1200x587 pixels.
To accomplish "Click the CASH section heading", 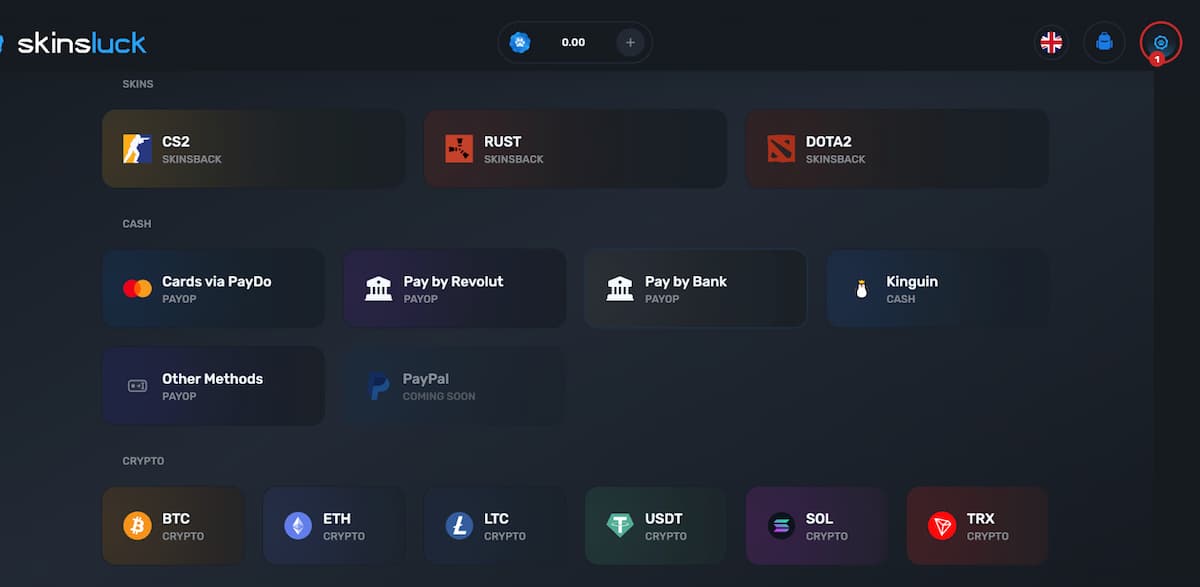I will 137,224.
